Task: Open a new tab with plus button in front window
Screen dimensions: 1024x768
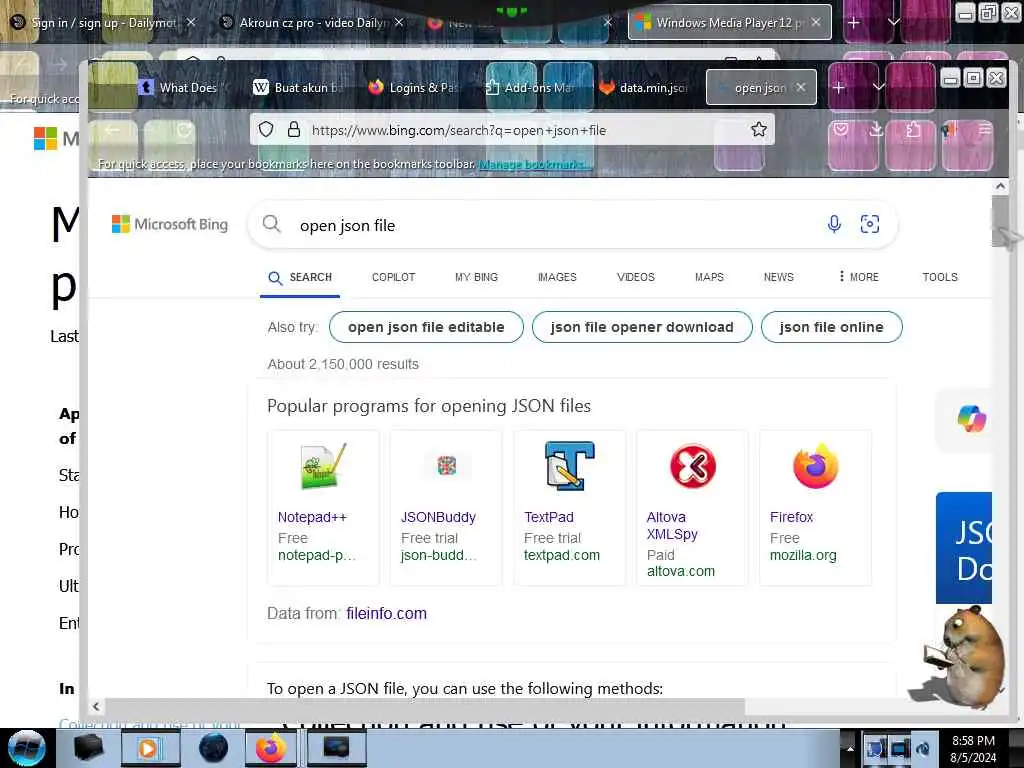Action: tap(839, 87)
